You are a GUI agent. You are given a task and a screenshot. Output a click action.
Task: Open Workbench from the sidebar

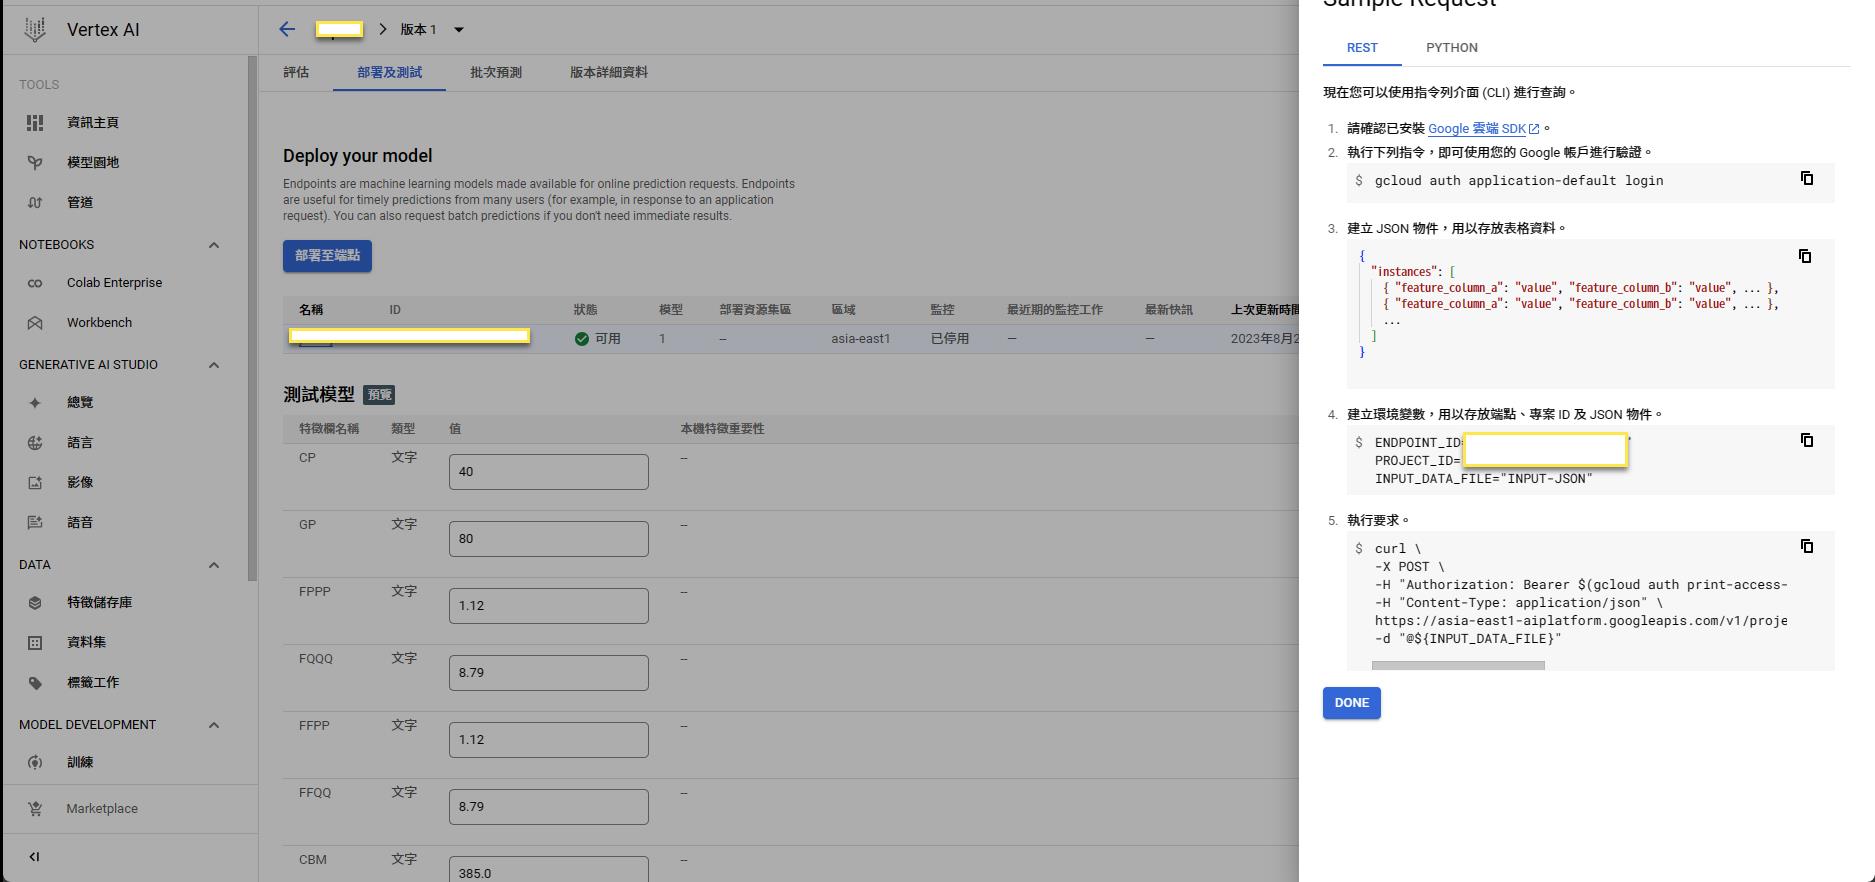click(99, 323)
